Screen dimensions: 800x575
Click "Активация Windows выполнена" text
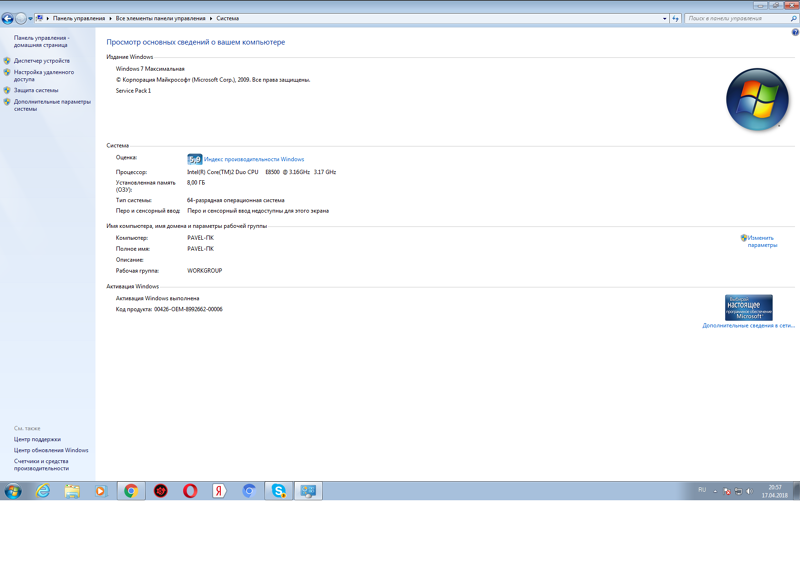158,298
